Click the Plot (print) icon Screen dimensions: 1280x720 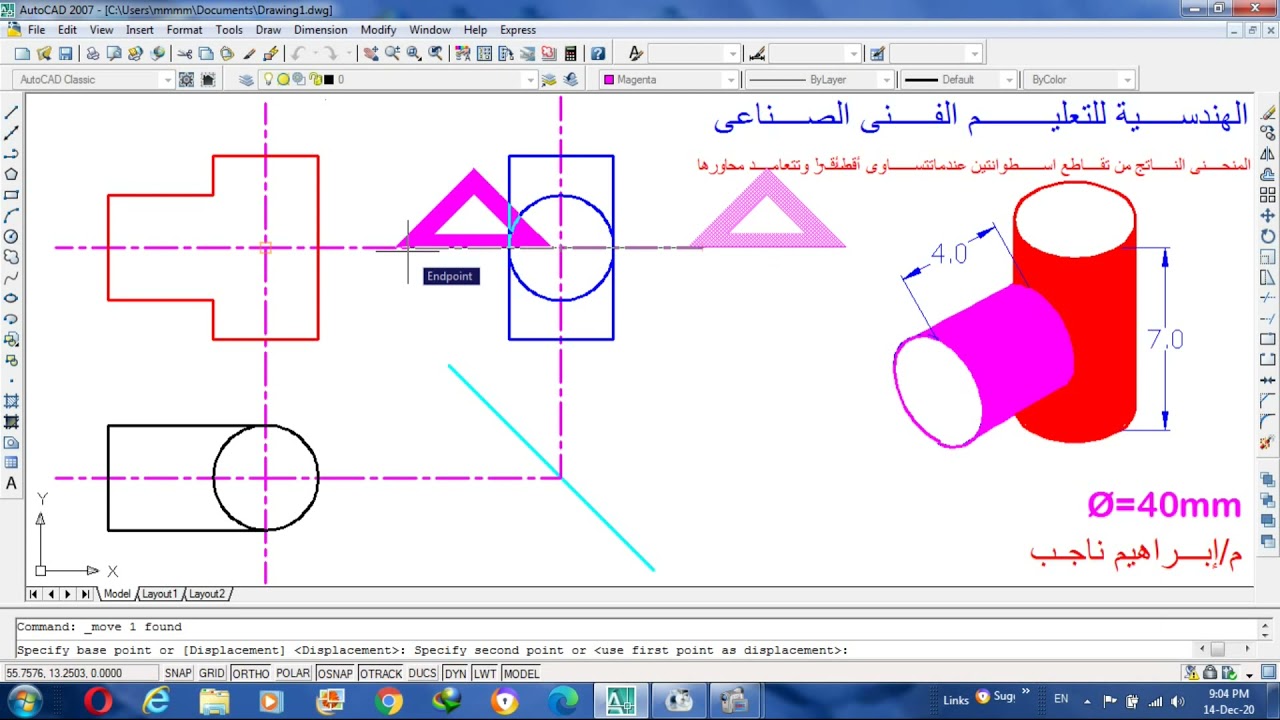tap(93, 54)
